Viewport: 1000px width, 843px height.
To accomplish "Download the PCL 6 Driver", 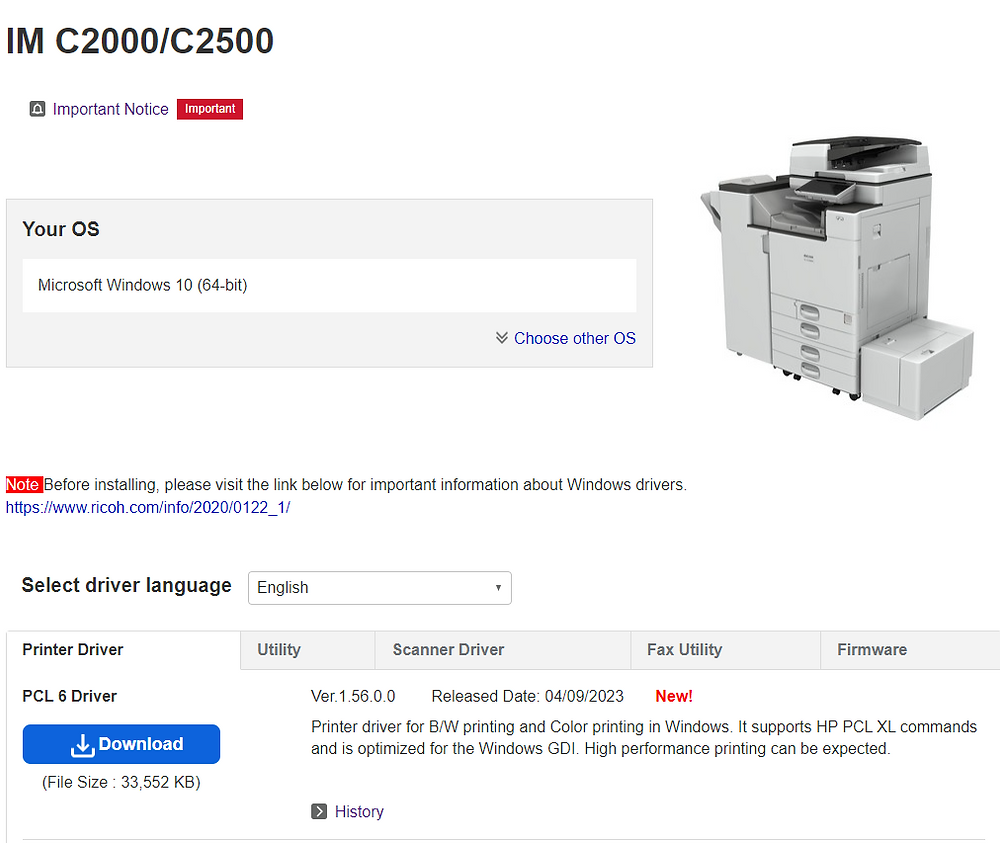I will [x=121, y=743].
